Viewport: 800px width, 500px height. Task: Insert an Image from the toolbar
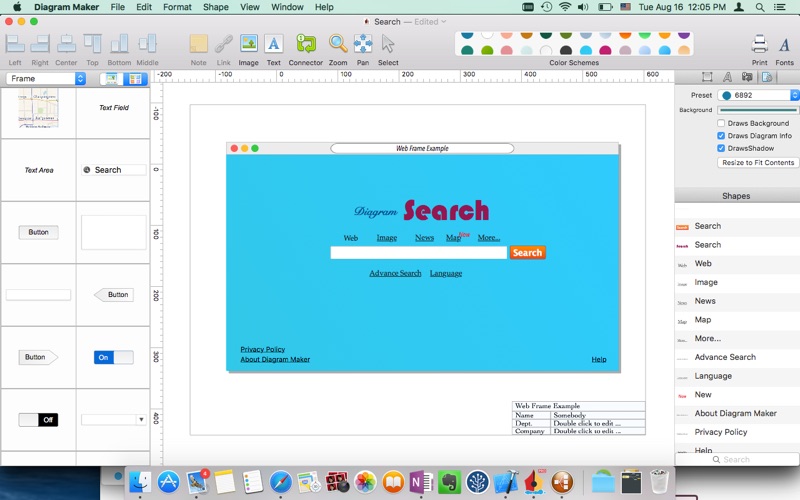click(x=248, y=43)
